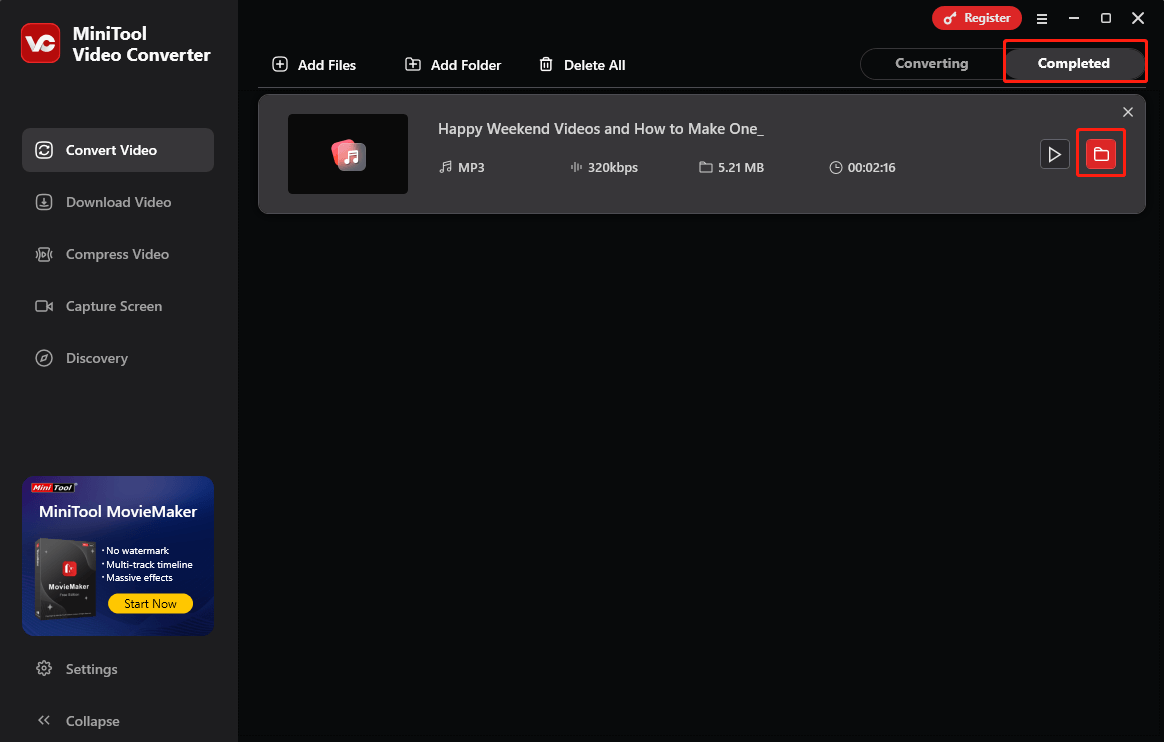Screen dimensions: 1164x742
Task: Minimize the application window
Action: point(1073,18)
